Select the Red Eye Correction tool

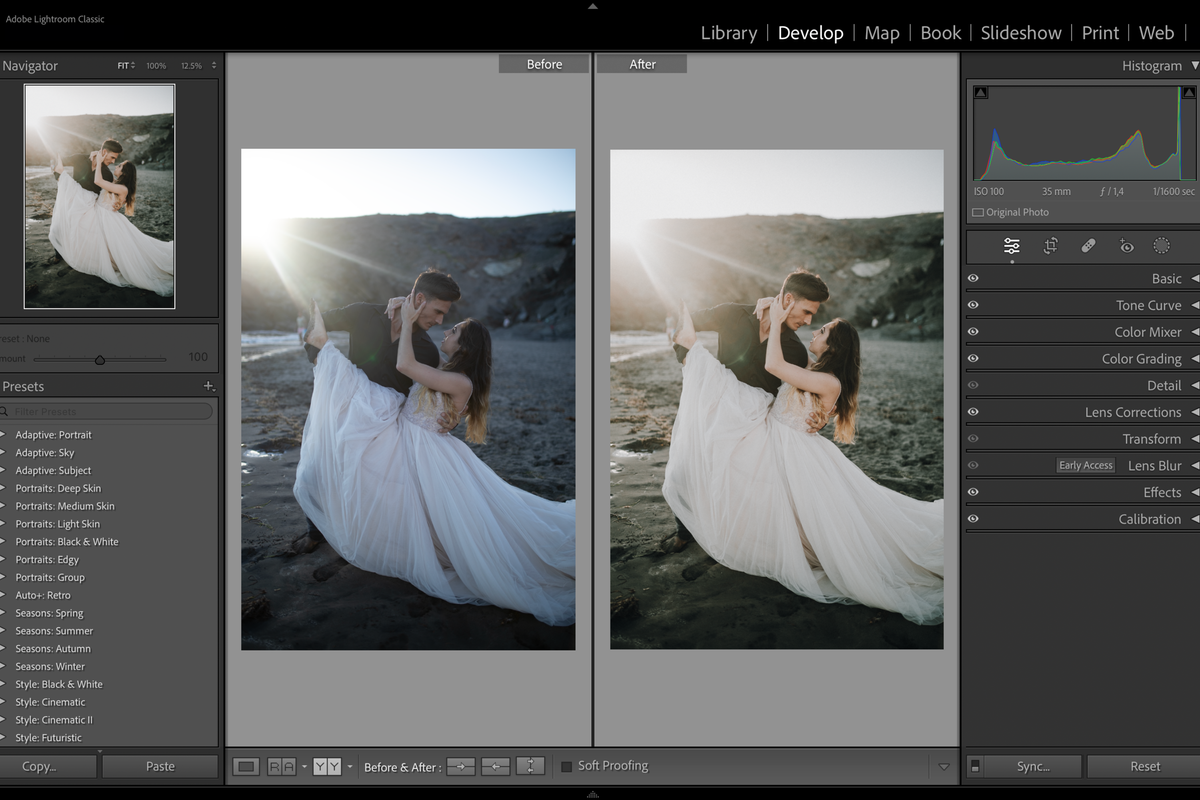tap(1124, 246)
